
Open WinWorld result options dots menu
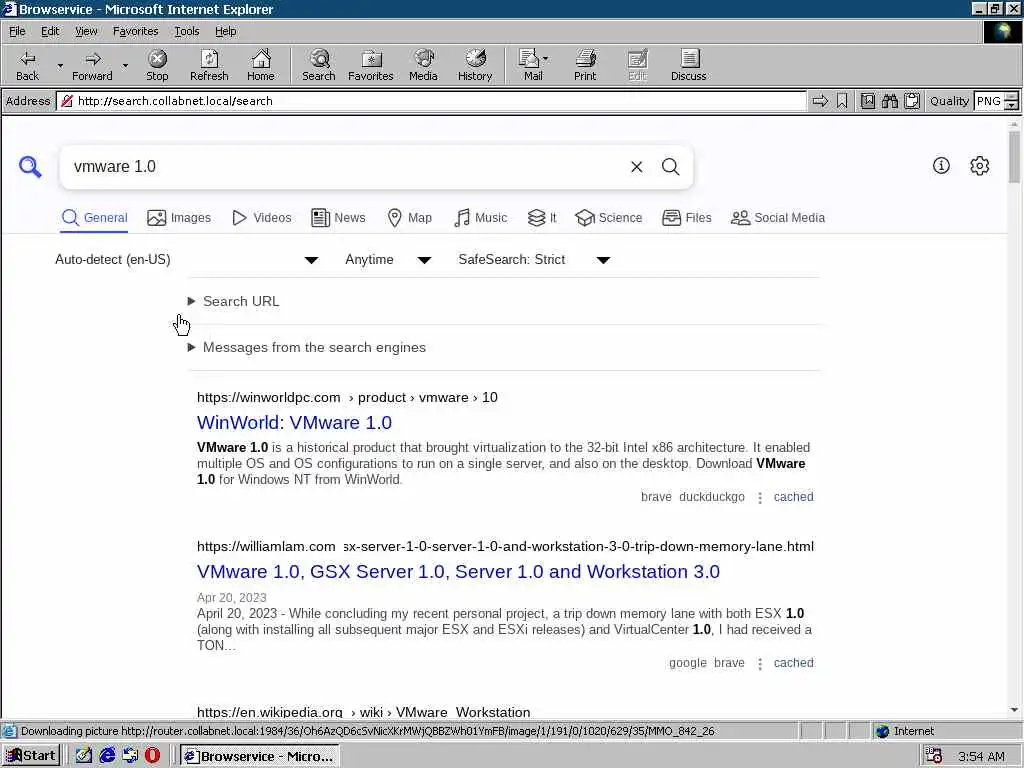(760, 498)
